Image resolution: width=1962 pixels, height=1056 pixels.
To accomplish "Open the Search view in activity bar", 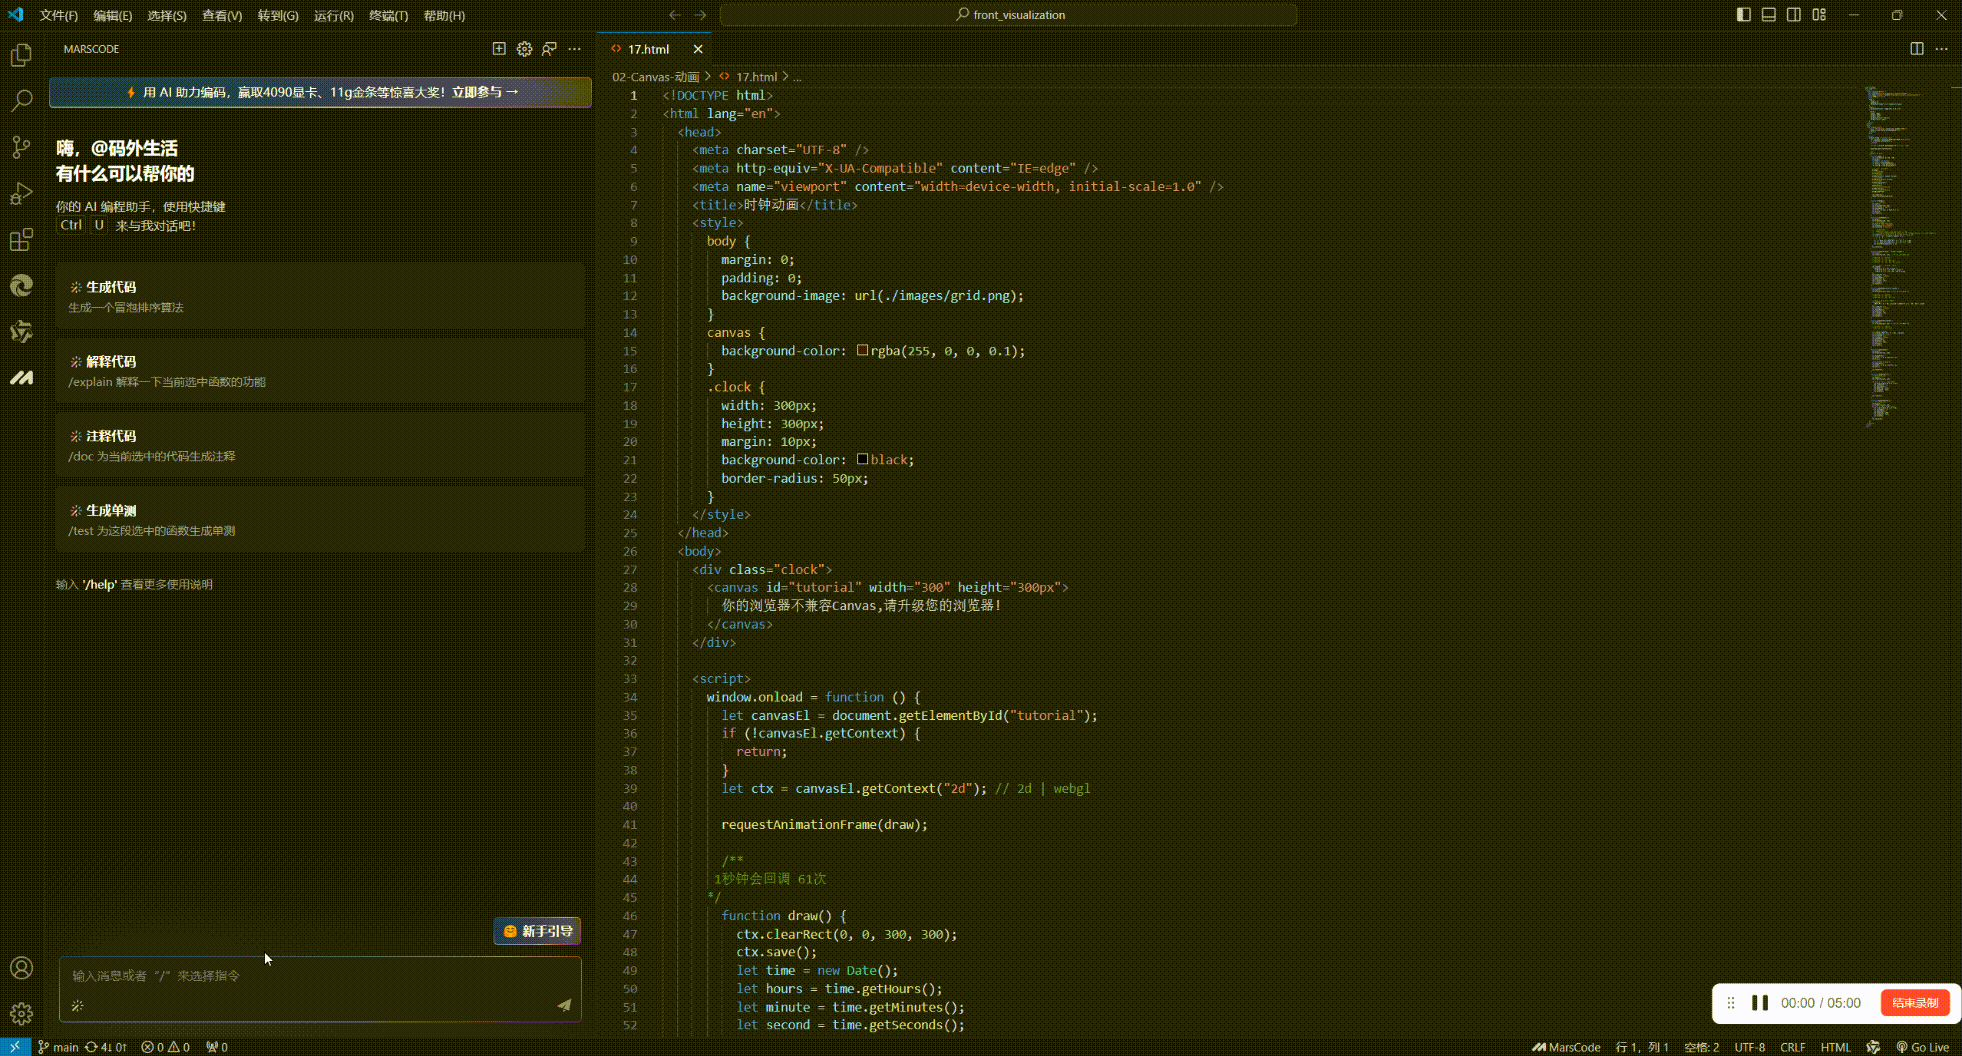I will tap(21, 101).
